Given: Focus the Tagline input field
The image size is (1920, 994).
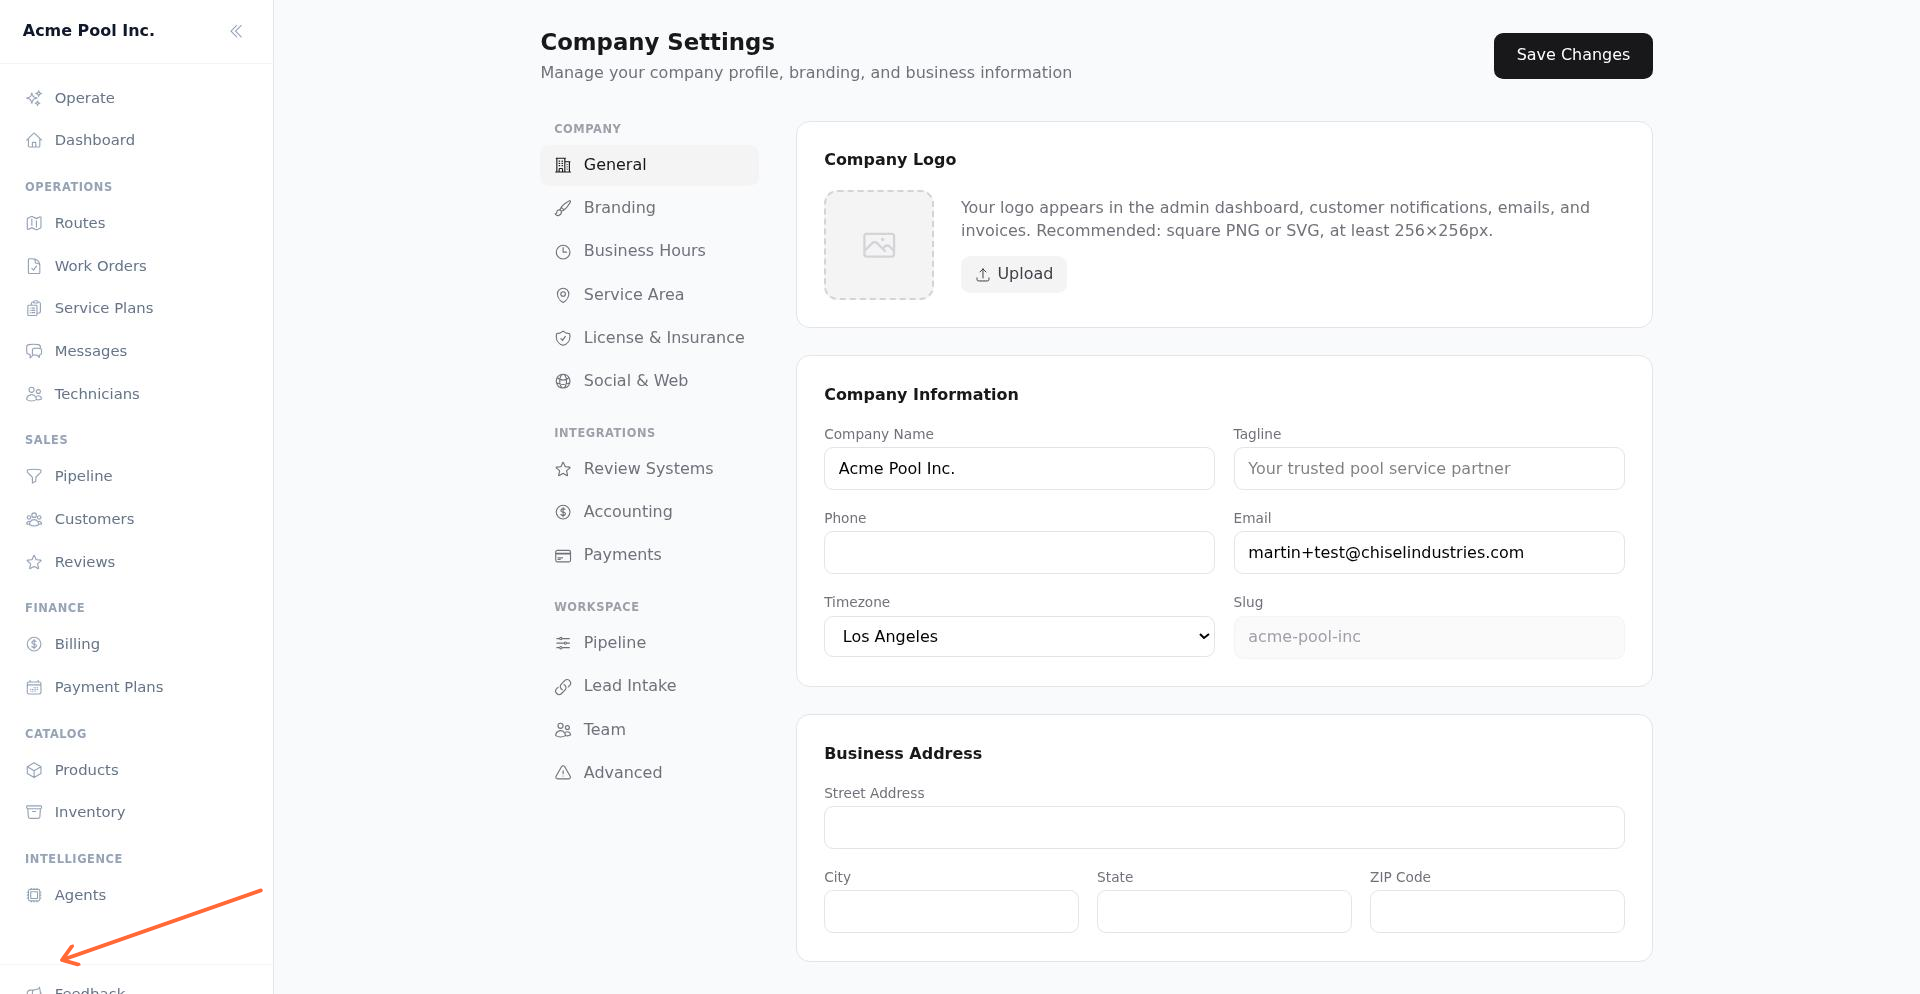Looking at the screenshot, I should (1429, 469).
